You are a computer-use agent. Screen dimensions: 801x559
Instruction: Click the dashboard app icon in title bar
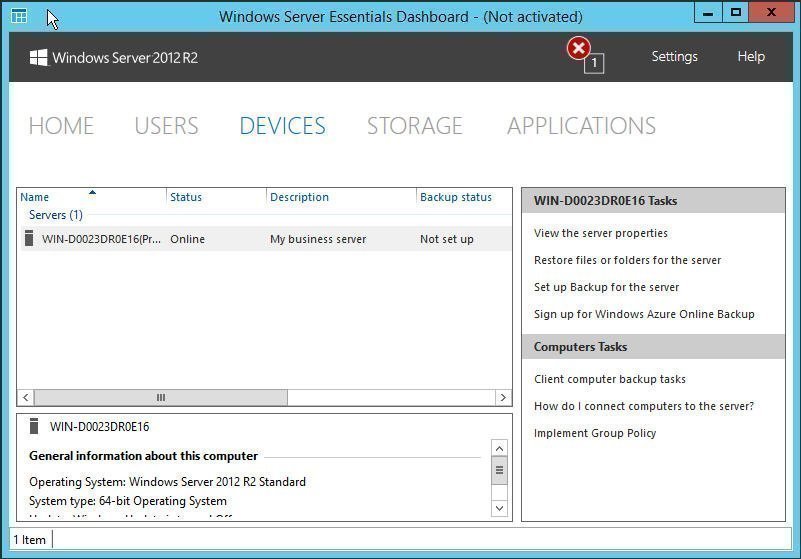19,16
